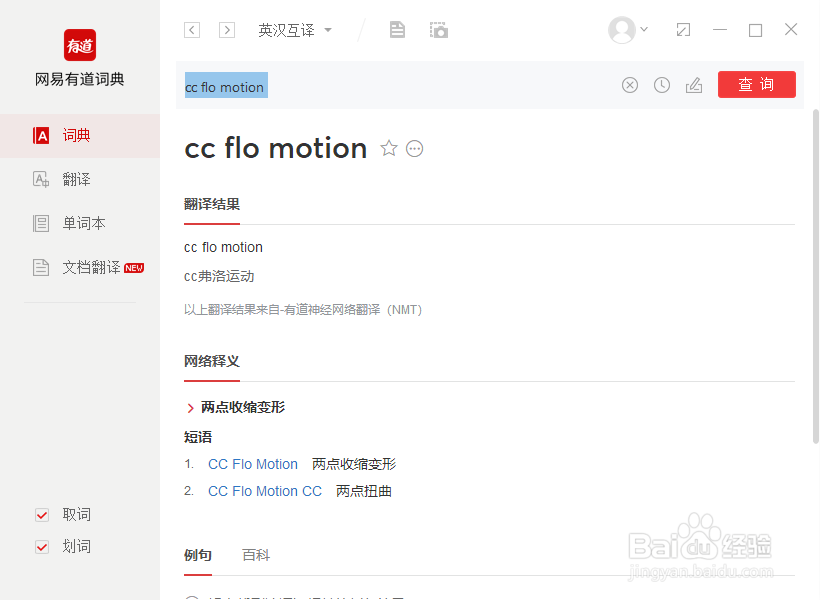Start screenshot translation with the camera icon

pos(439,30)
